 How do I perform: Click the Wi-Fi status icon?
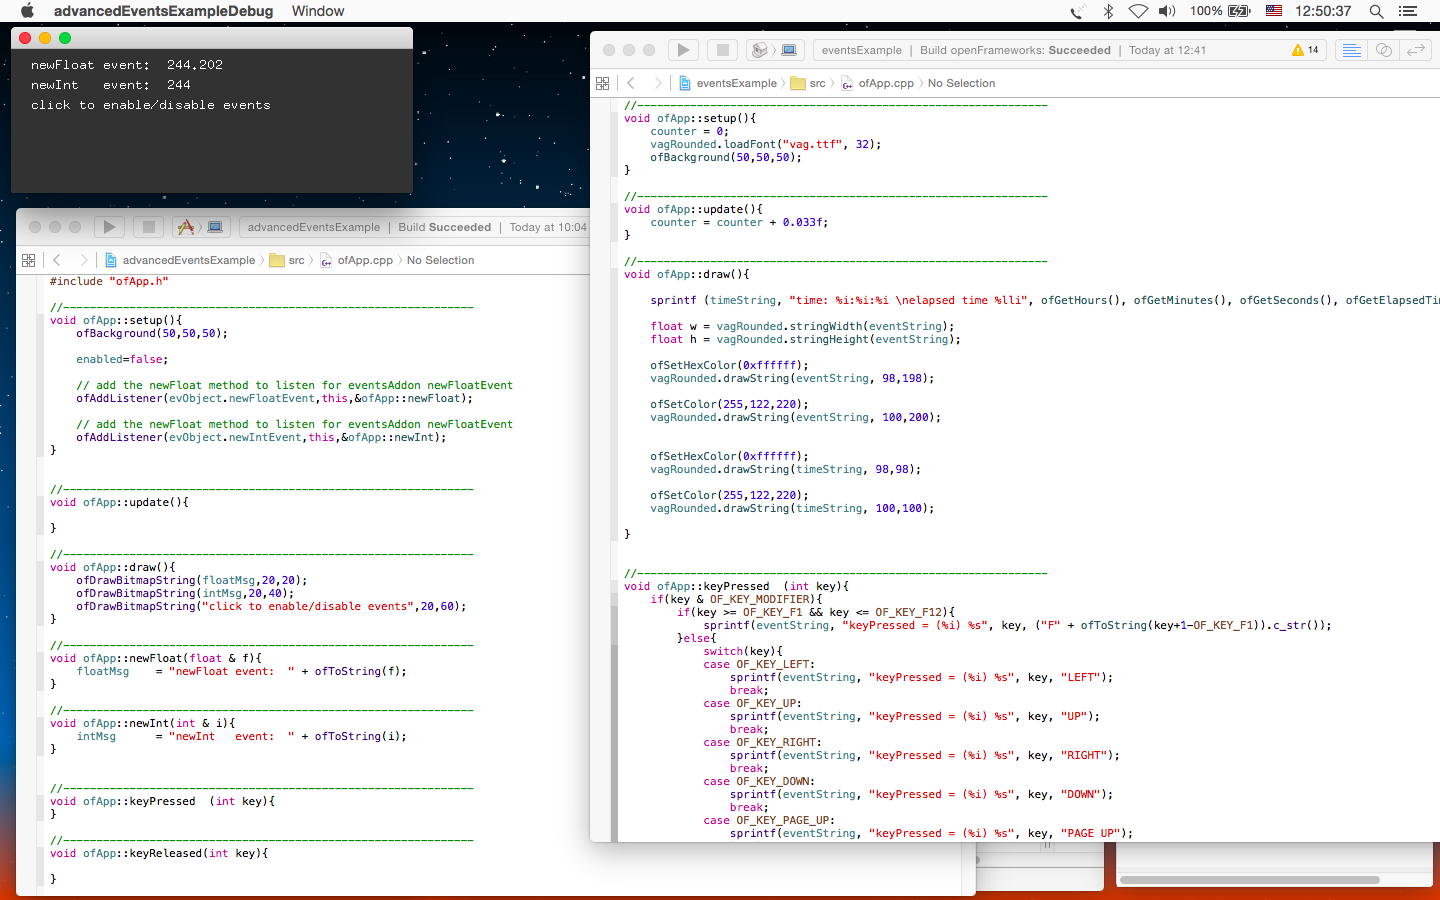coord(1138,11)
